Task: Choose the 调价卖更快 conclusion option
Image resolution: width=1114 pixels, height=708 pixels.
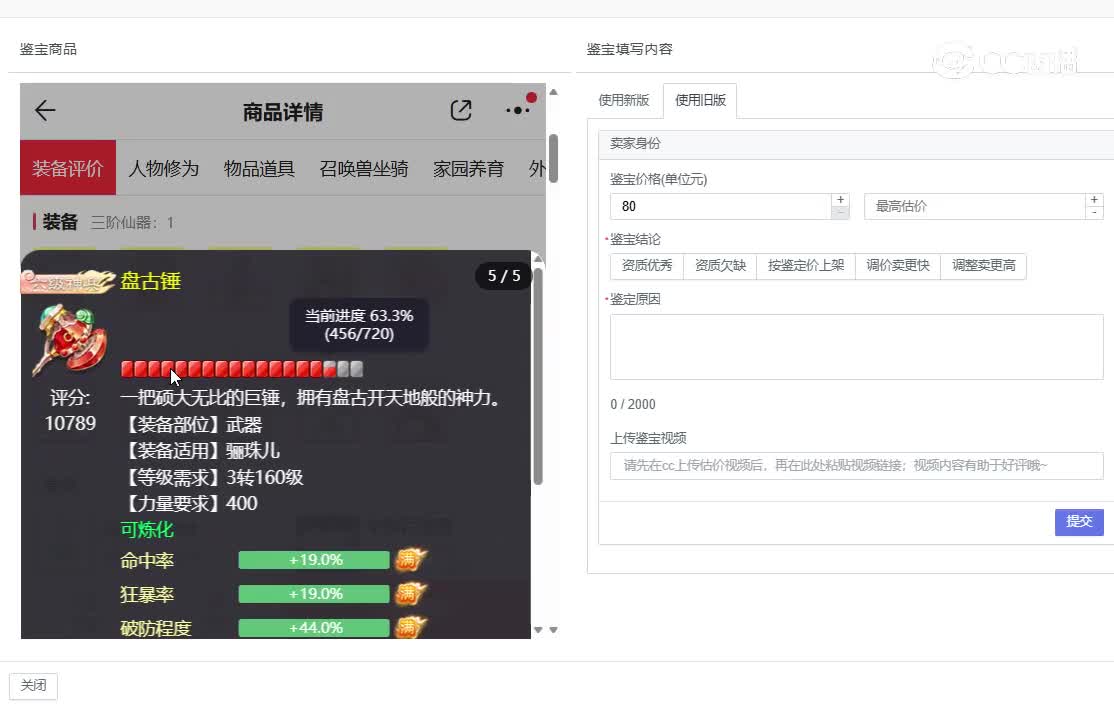Action: point(898,266)
